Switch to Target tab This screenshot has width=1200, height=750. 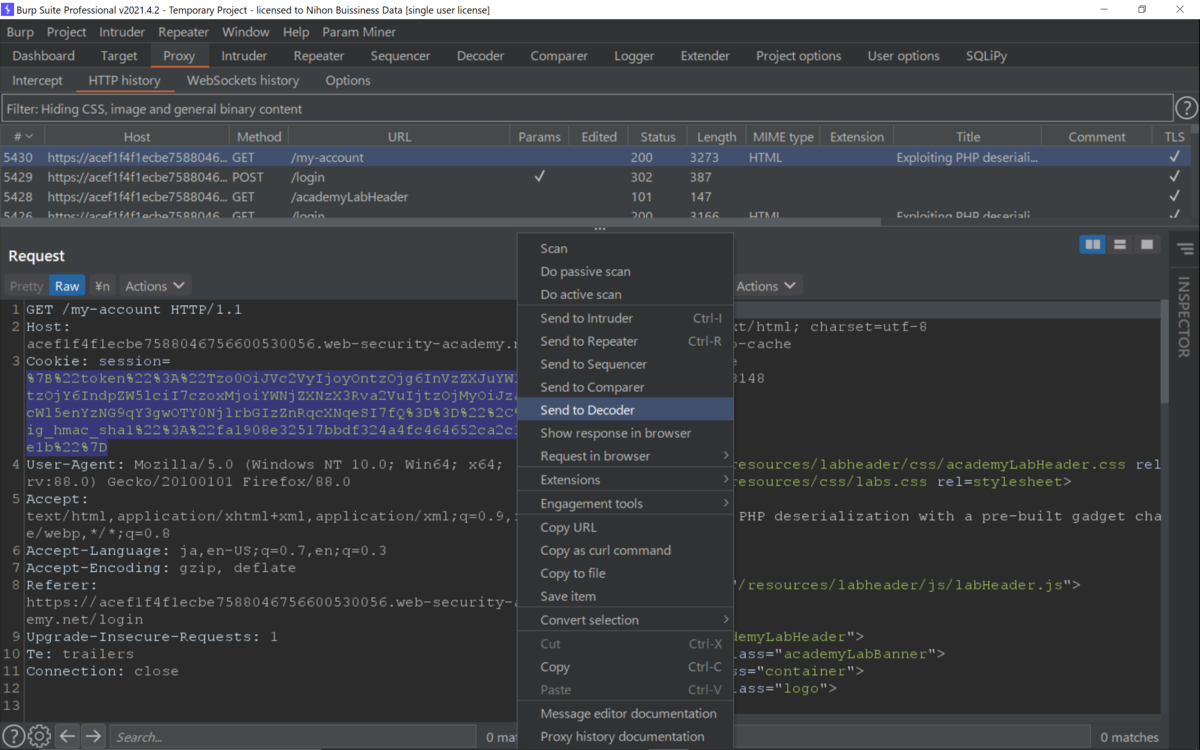[119, 56]
